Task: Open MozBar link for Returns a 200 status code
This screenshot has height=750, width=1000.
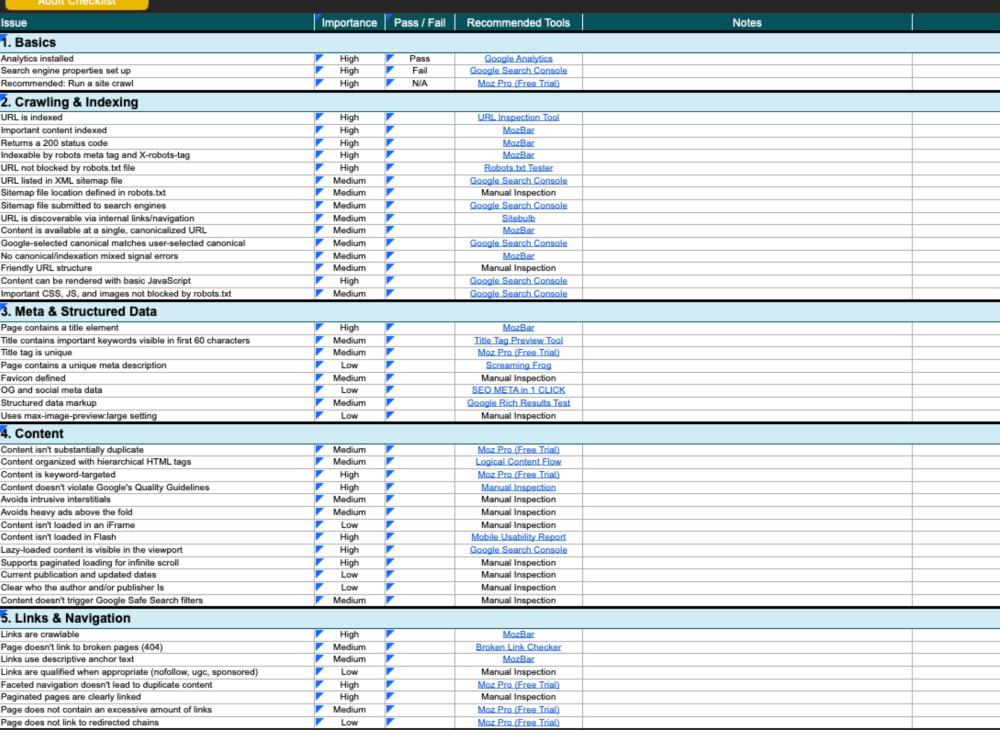Action: click(518, 143)
